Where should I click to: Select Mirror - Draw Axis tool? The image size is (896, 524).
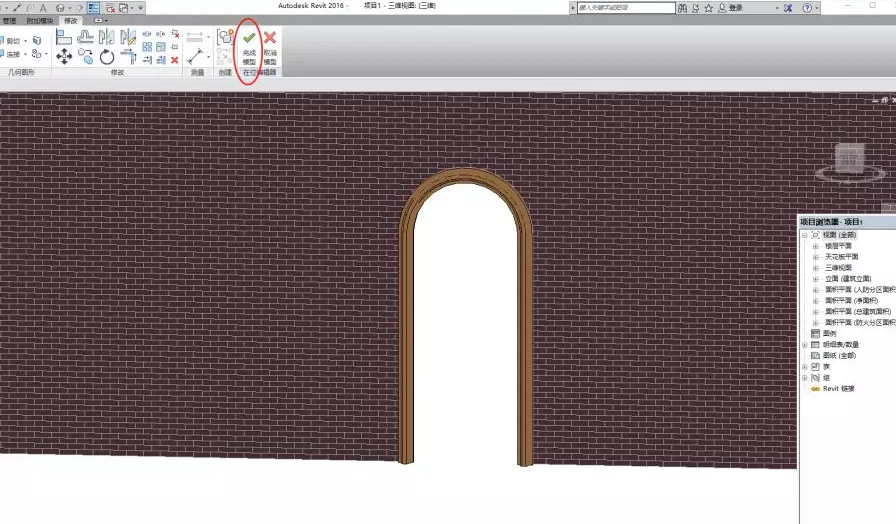pyautogui.click(x=129, y=37)
